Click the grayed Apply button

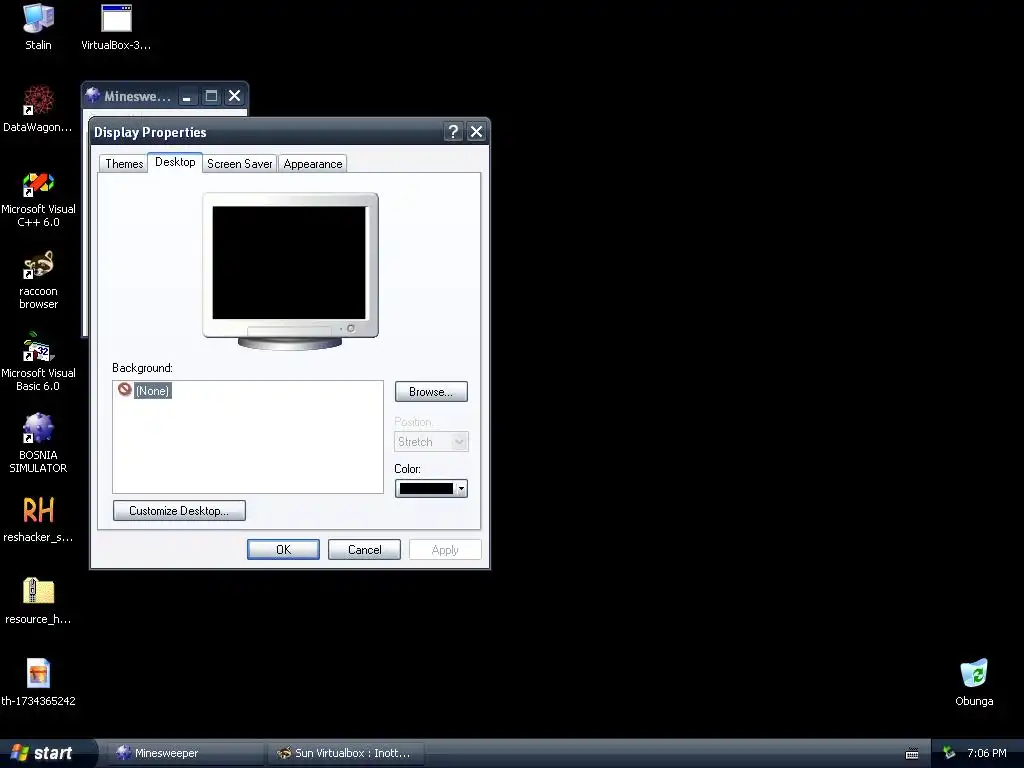pyautogui.click(x=445, y=550)
